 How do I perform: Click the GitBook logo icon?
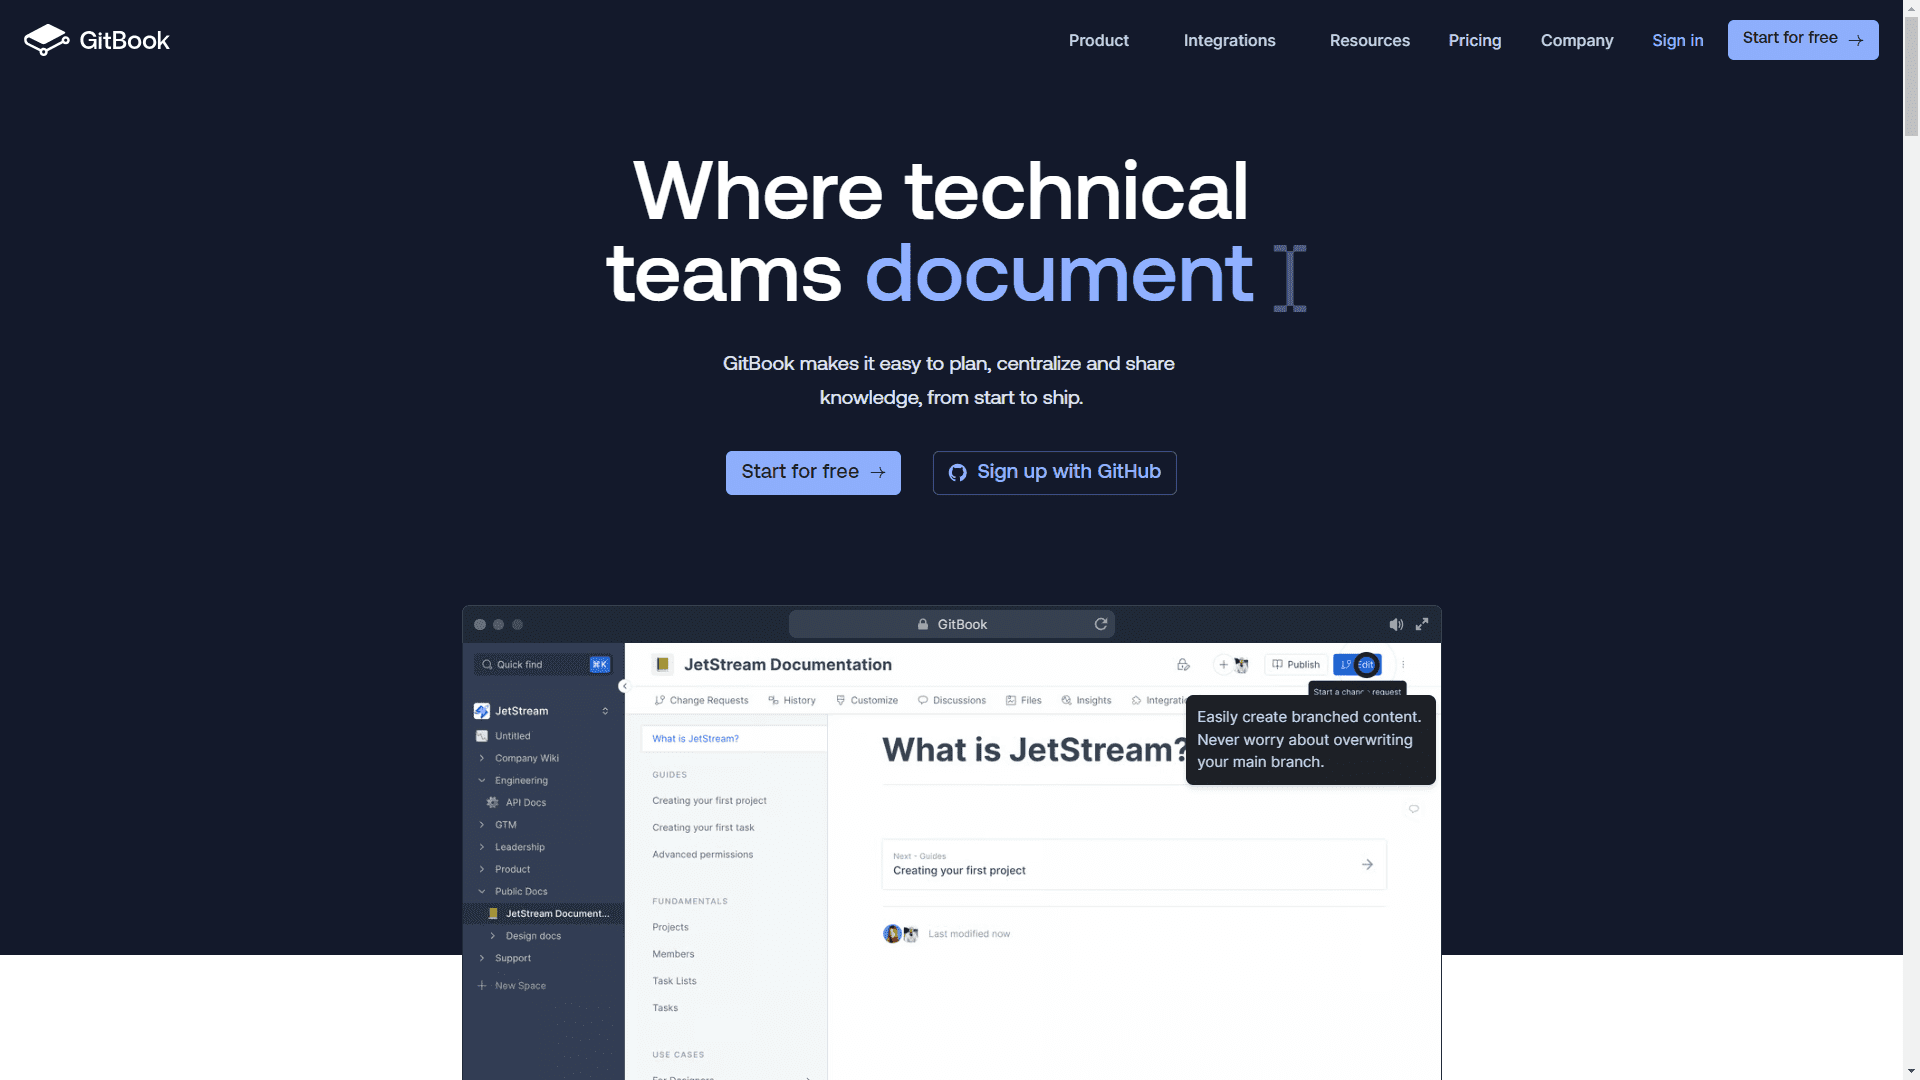tap(46, 40)
